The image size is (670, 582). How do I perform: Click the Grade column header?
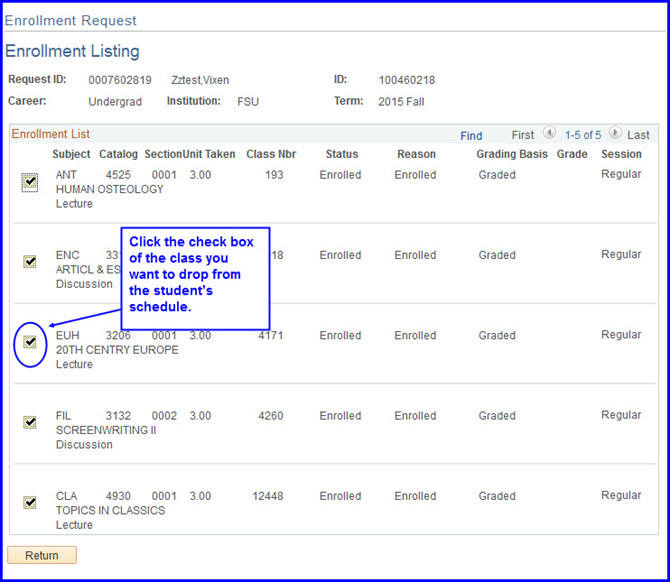coord(572,155)
